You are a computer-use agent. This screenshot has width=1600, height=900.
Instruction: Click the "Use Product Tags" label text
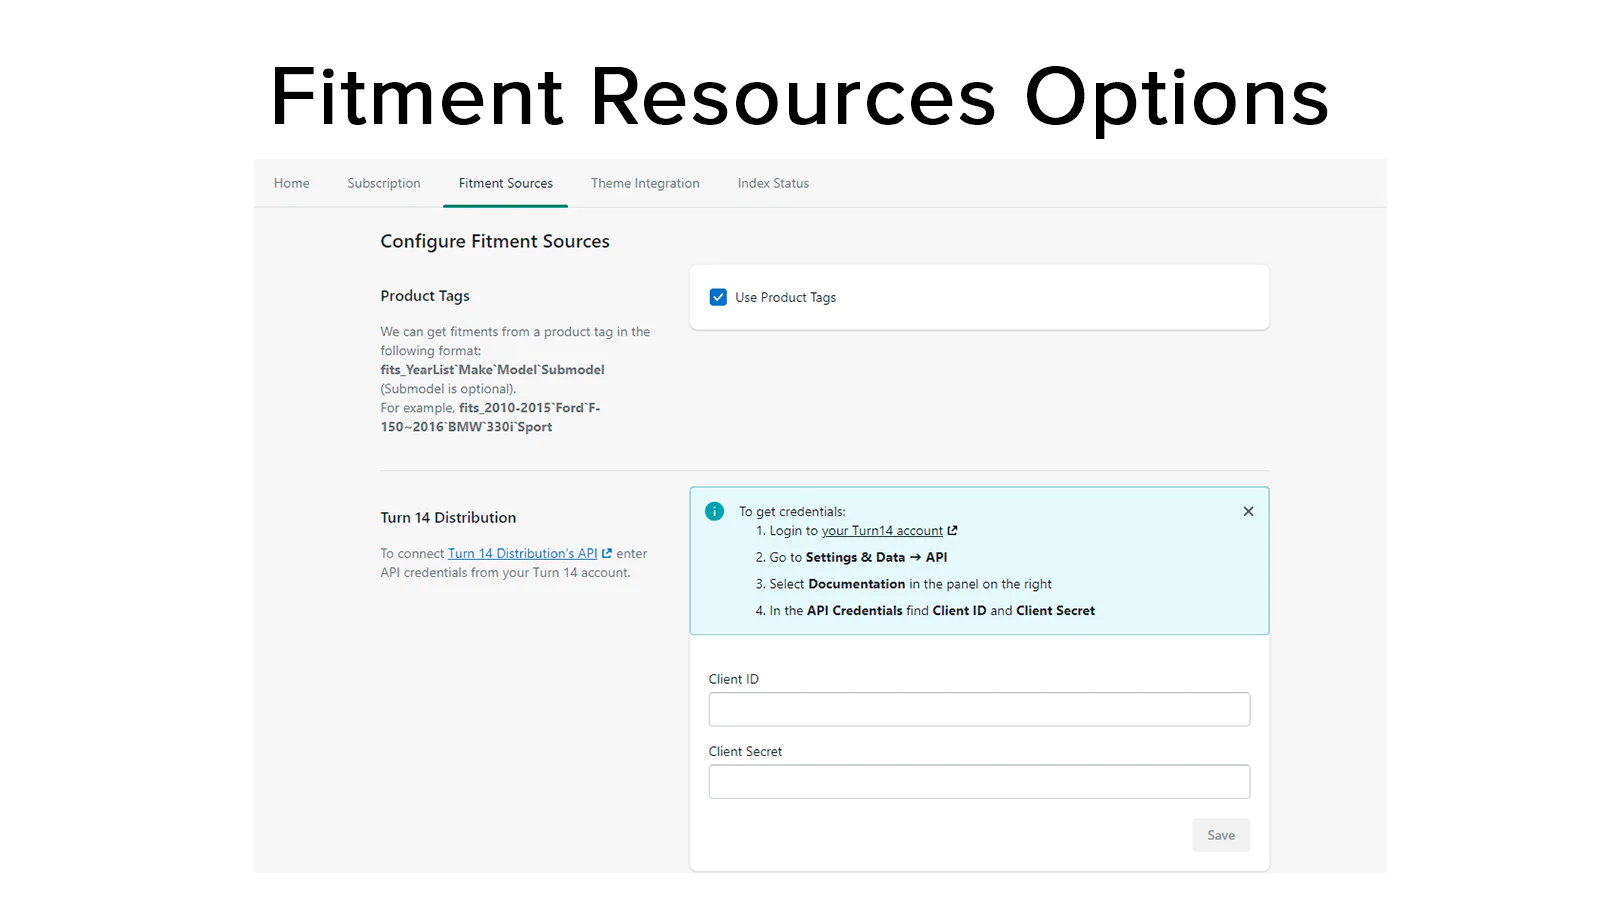click(x=785, y=298)
